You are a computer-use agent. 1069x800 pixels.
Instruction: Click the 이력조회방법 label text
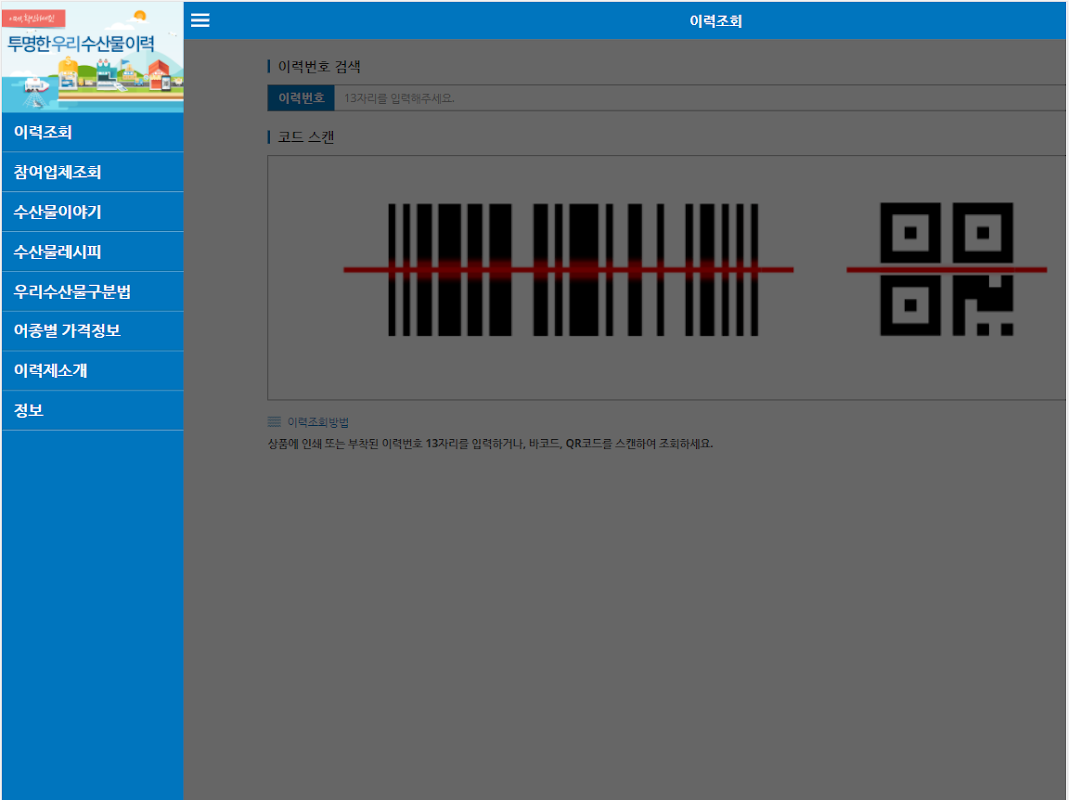[318, 422]
